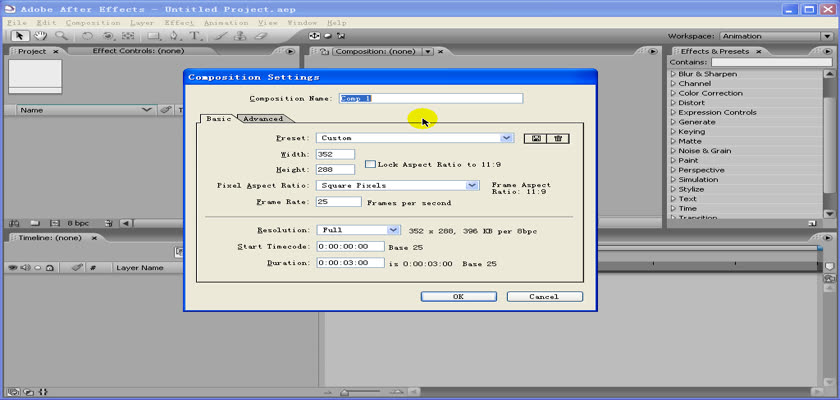Click the Effects & Presets vertical scrollbar
Image resolution: width=840 pixels, height=400 pixels.
click(x=829, y=143)
